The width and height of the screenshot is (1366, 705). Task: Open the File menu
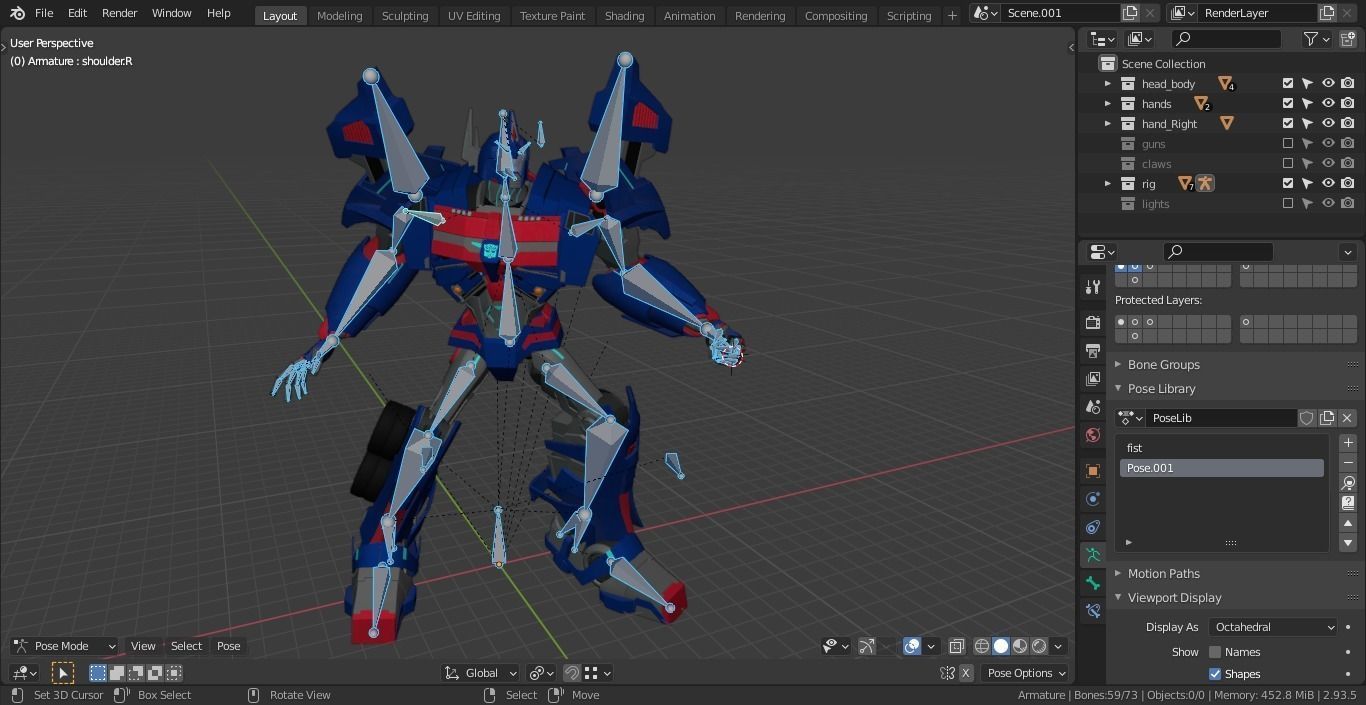tap(44, 13)
